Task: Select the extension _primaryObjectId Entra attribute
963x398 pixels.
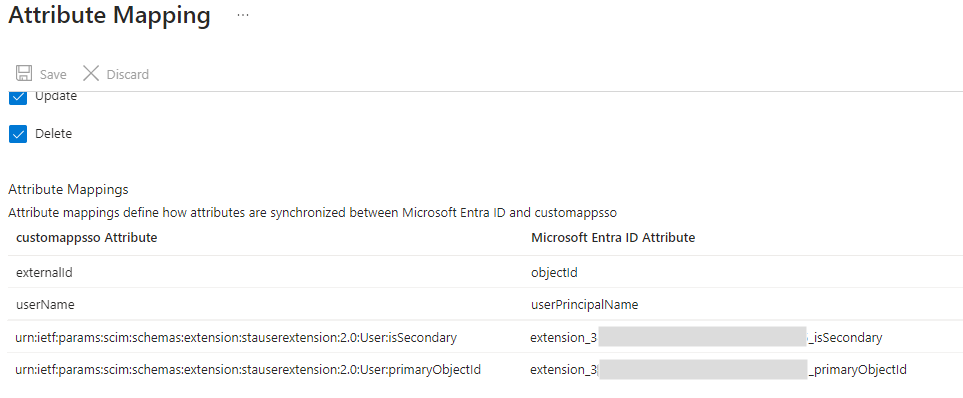Action: point(719,370)
